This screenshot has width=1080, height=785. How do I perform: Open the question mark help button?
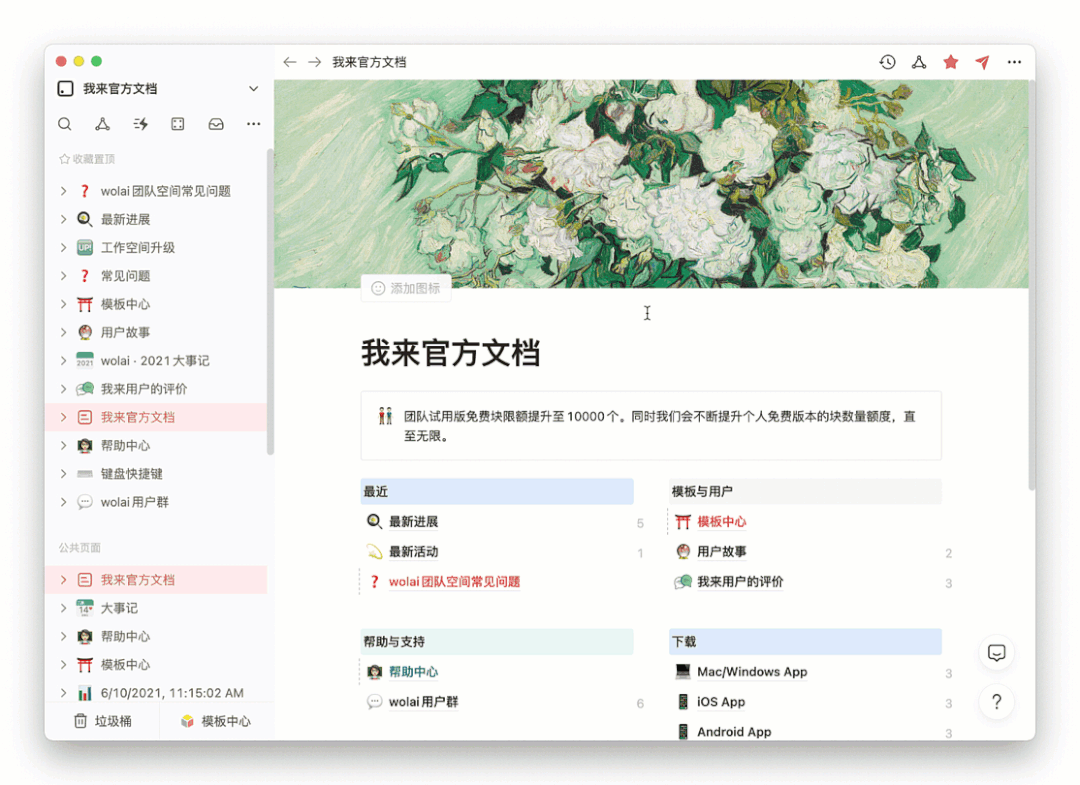pos(997,702)
